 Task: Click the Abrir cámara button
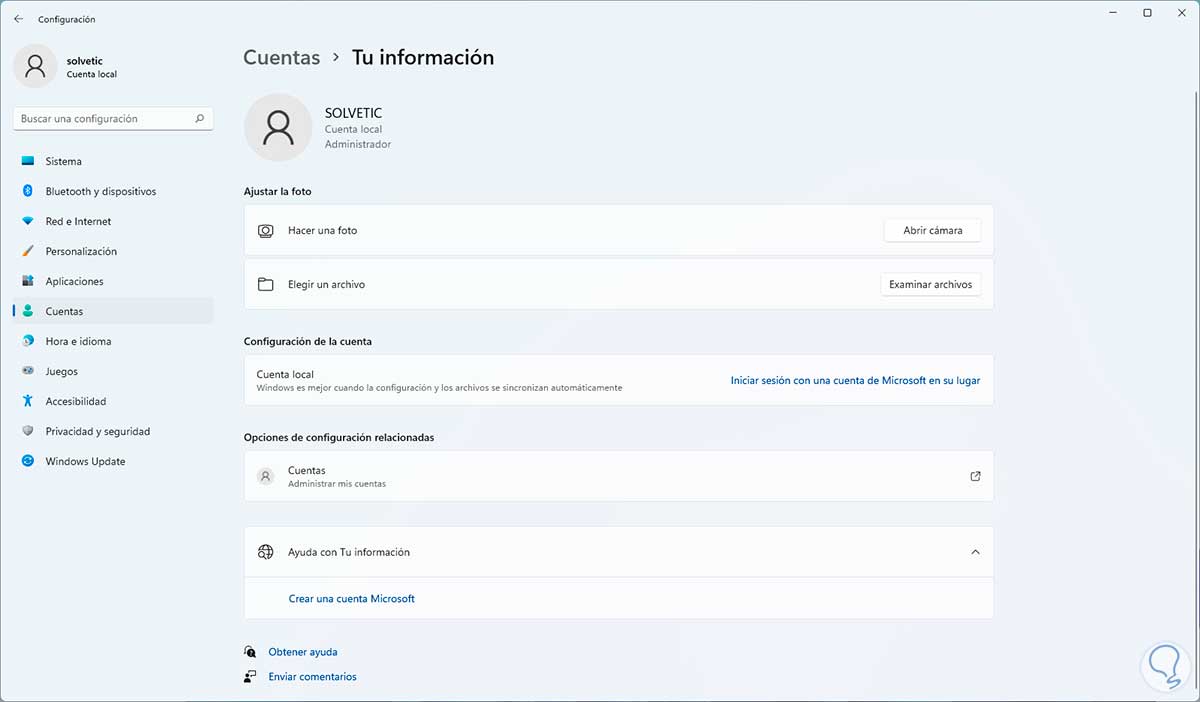point(932,230)
